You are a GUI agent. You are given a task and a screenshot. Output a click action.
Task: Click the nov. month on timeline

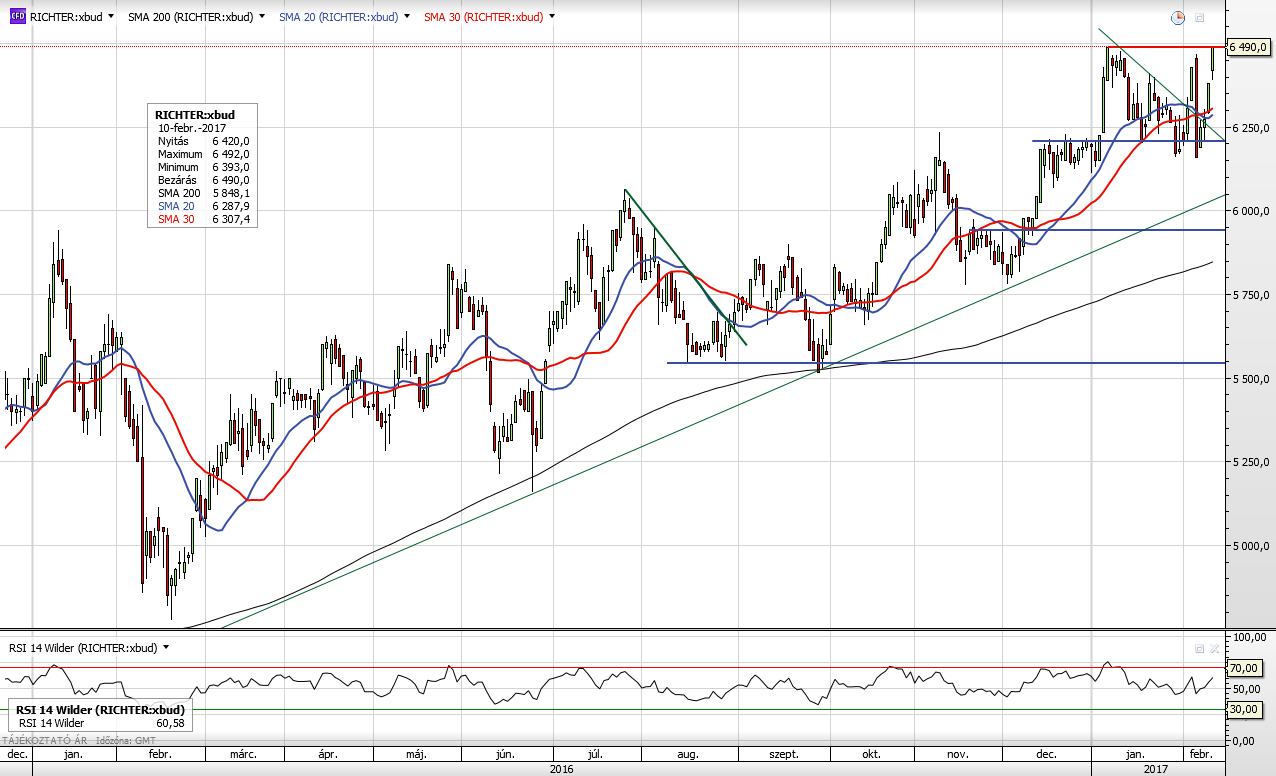click(x=957, y=753)
